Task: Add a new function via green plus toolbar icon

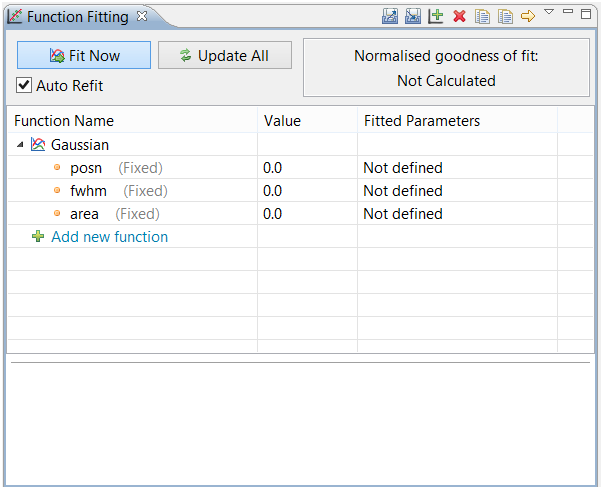Action: click(x=436, y=16)
